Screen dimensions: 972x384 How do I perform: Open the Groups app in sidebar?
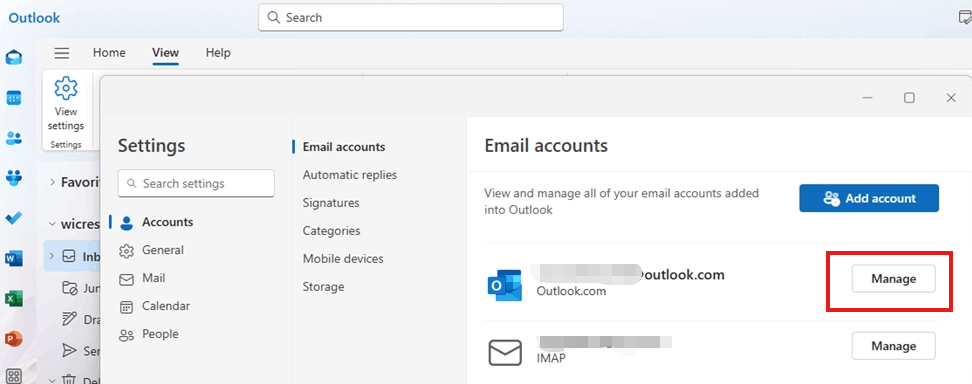tap(14, 178)
